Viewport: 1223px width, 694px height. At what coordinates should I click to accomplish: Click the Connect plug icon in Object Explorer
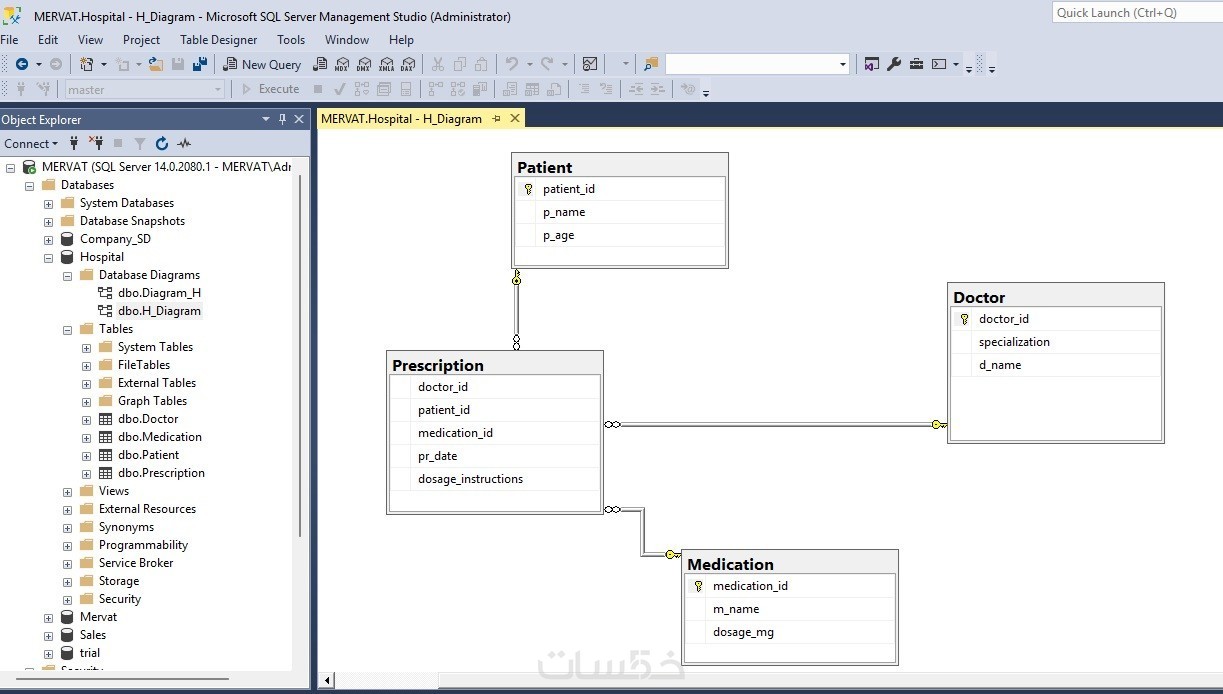(x=74, y=143)
